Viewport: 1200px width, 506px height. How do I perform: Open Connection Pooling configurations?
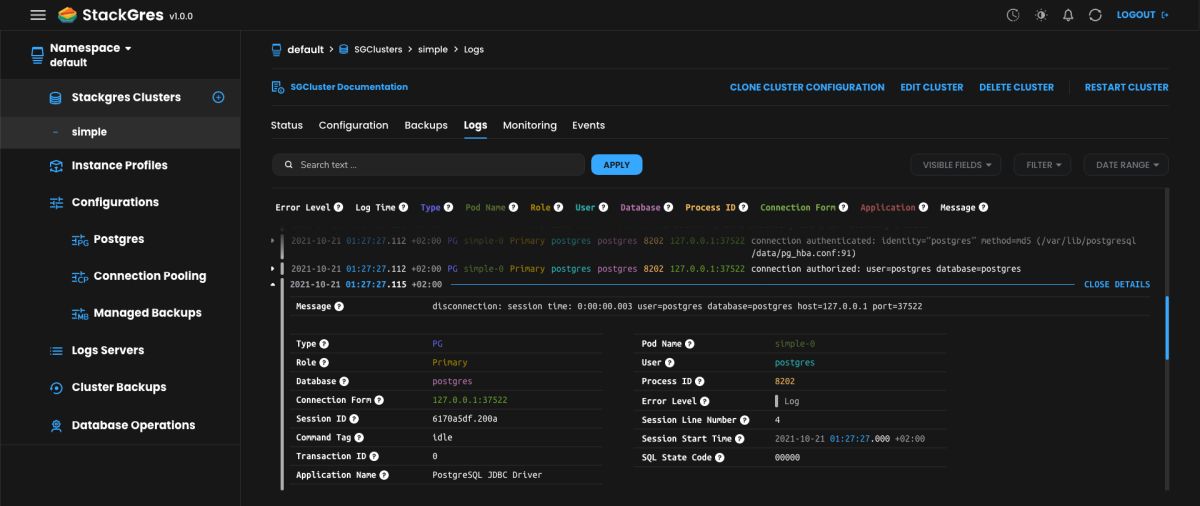149,276
